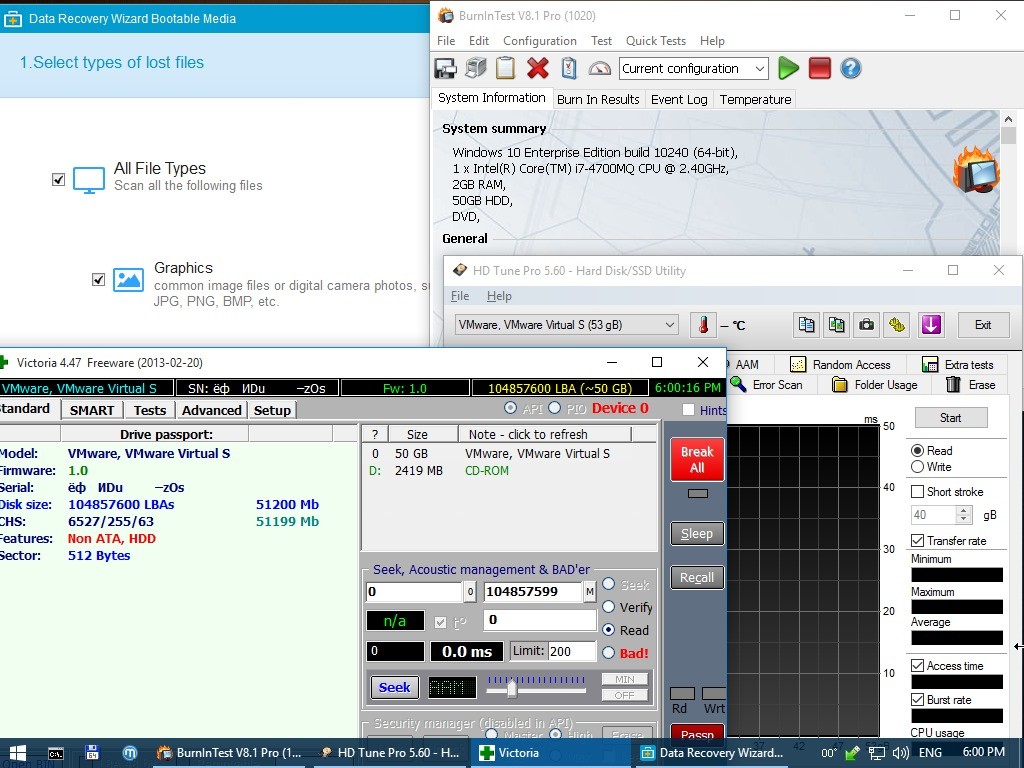Click the Short stroke gB spinner arrows
The height and width of the screenshot is (768, 1024).
click(x=964, y=515)
